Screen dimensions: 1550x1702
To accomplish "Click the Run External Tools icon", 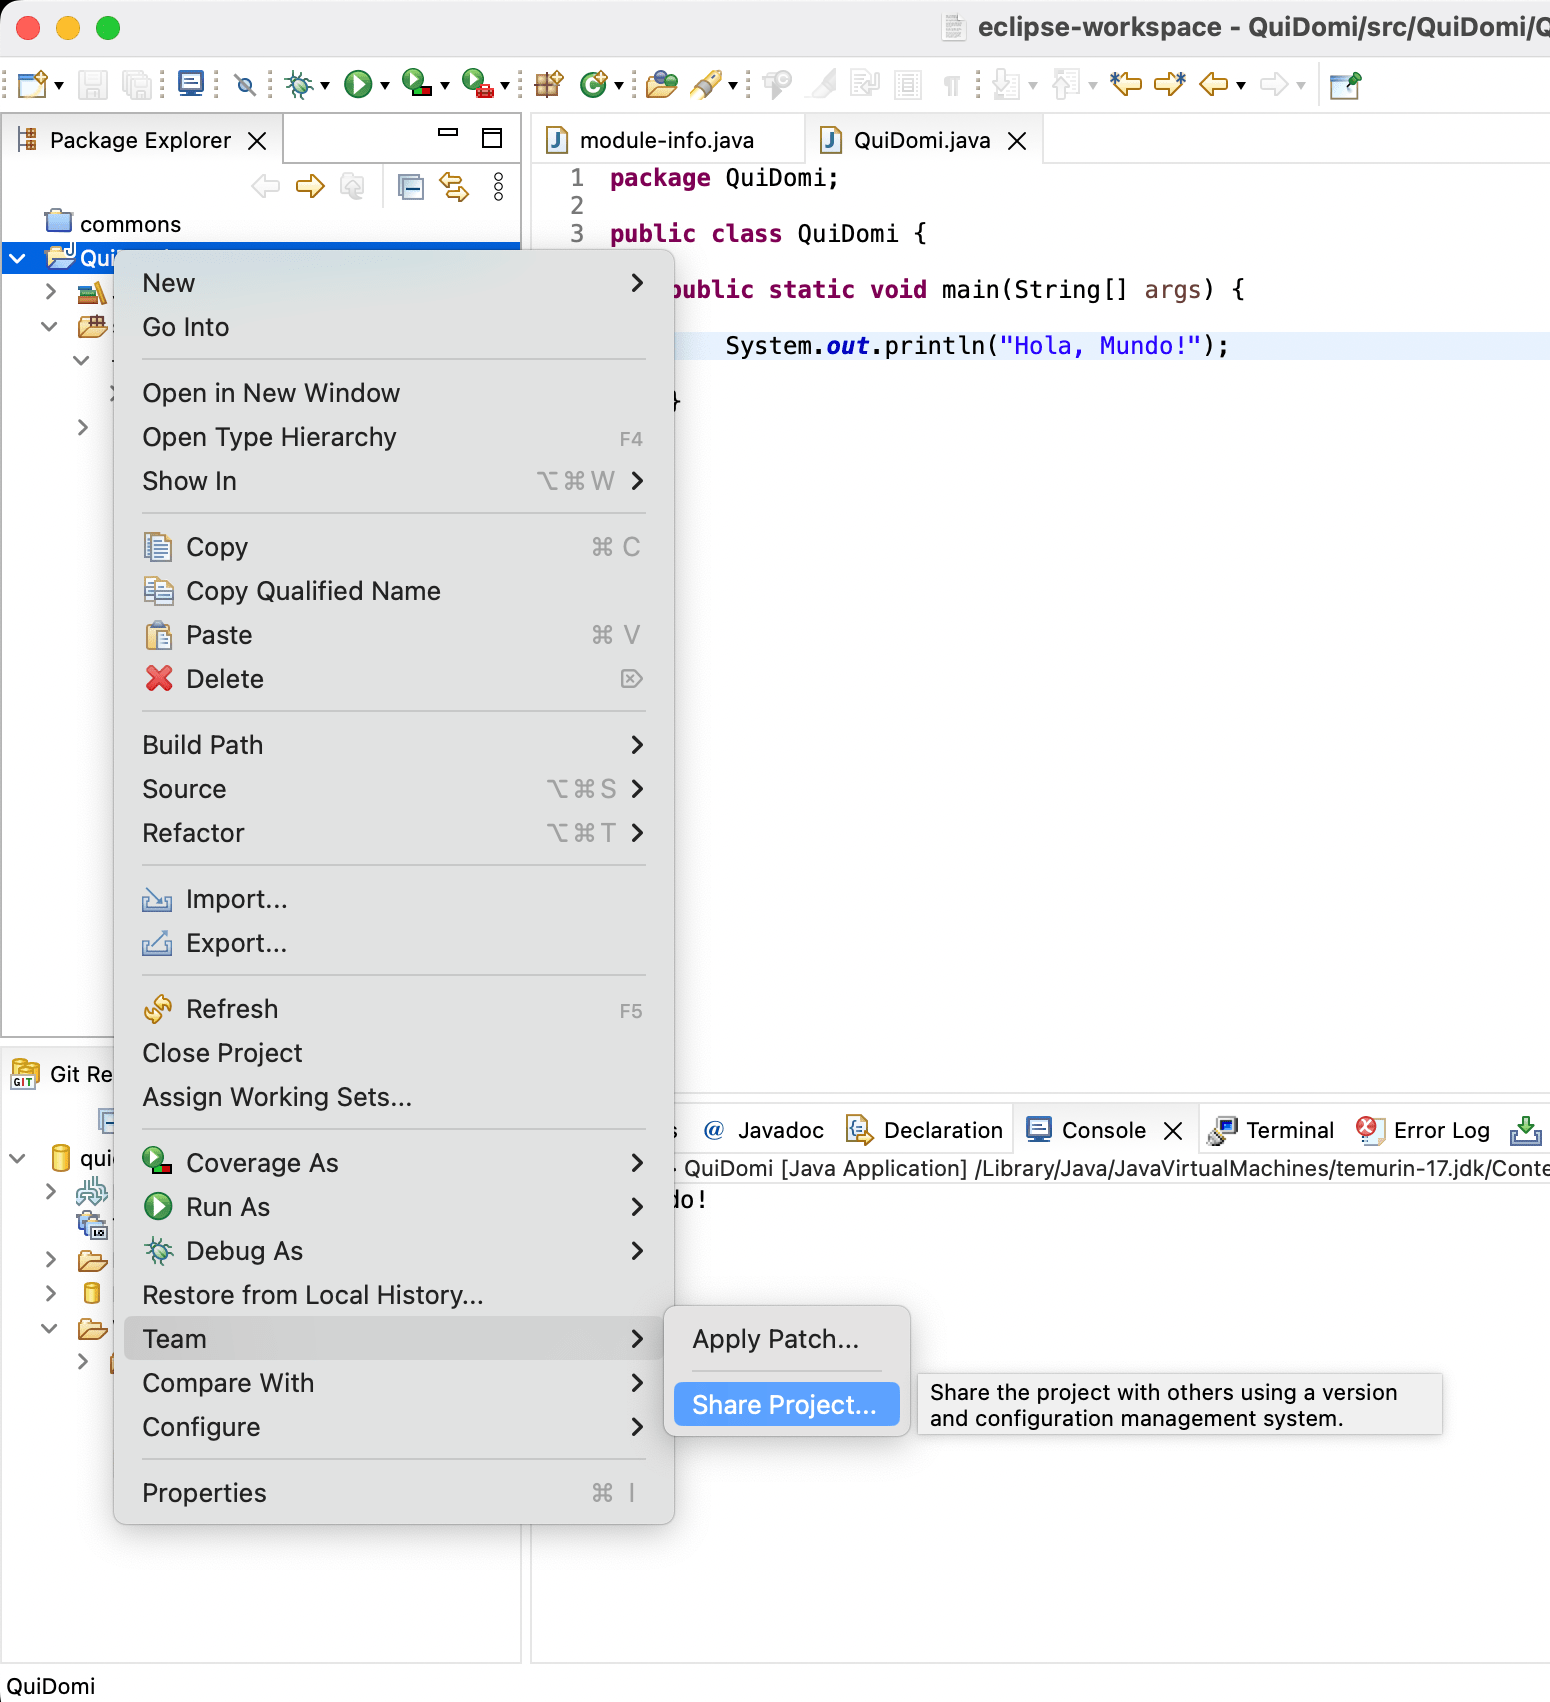I will point(477,83).
